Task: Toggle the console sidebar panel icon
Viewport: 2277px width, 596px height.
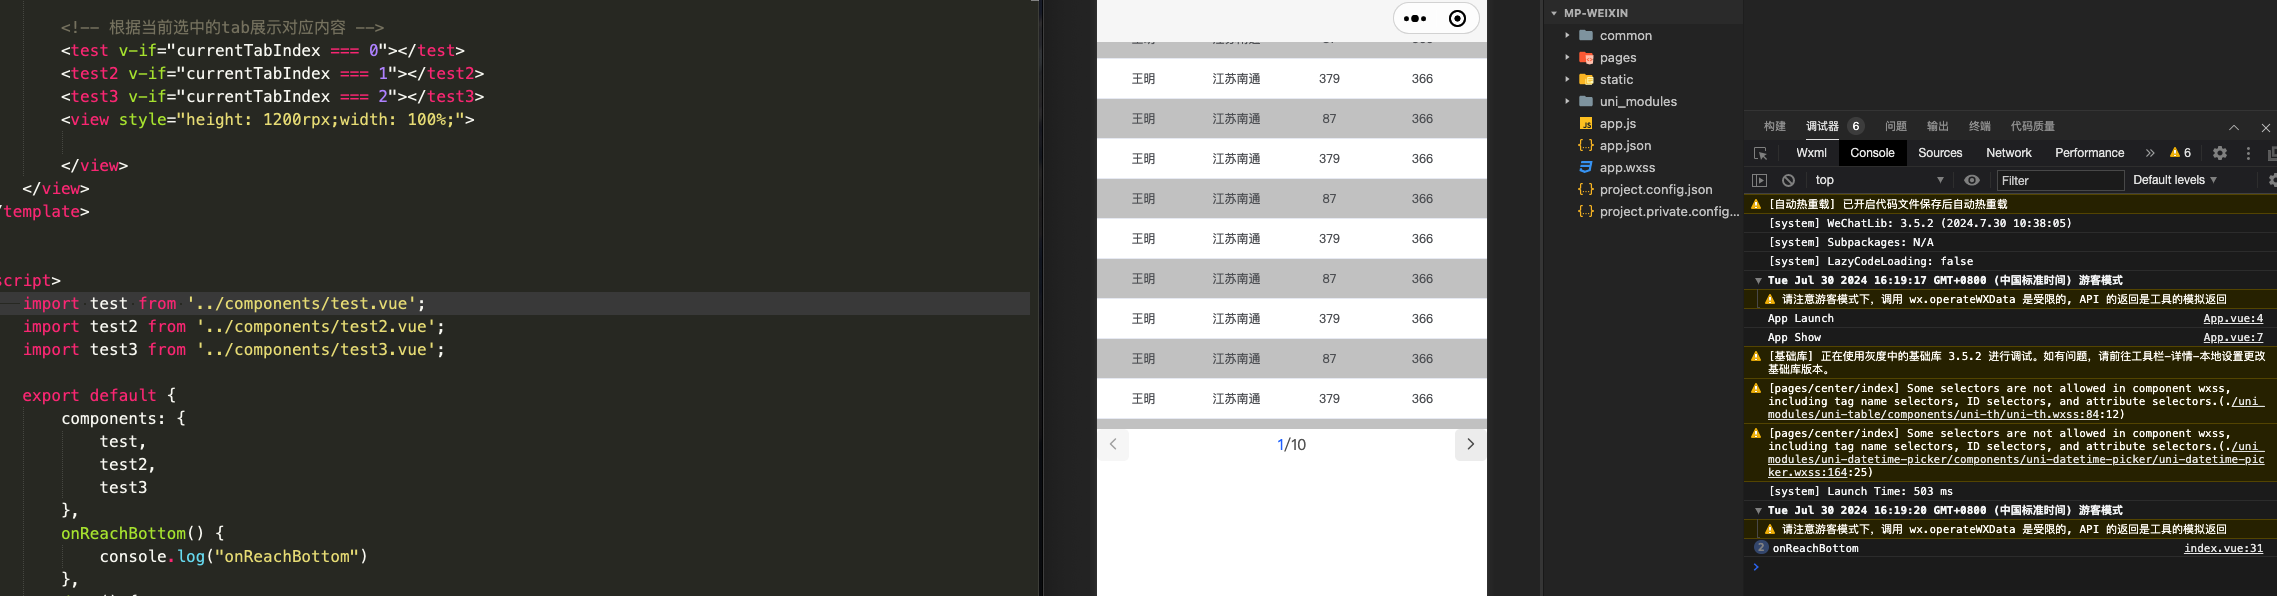Action: (1760, 180)
